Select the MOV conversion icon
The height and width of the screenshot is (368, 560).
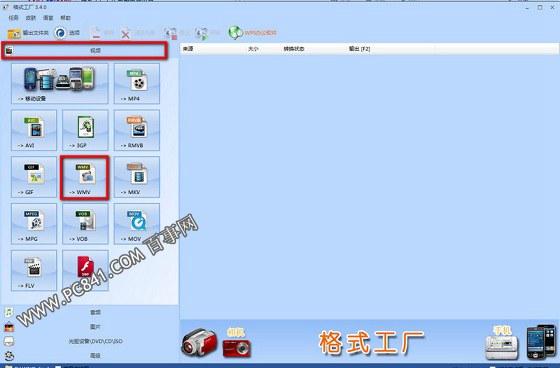[x=137, y=224]
